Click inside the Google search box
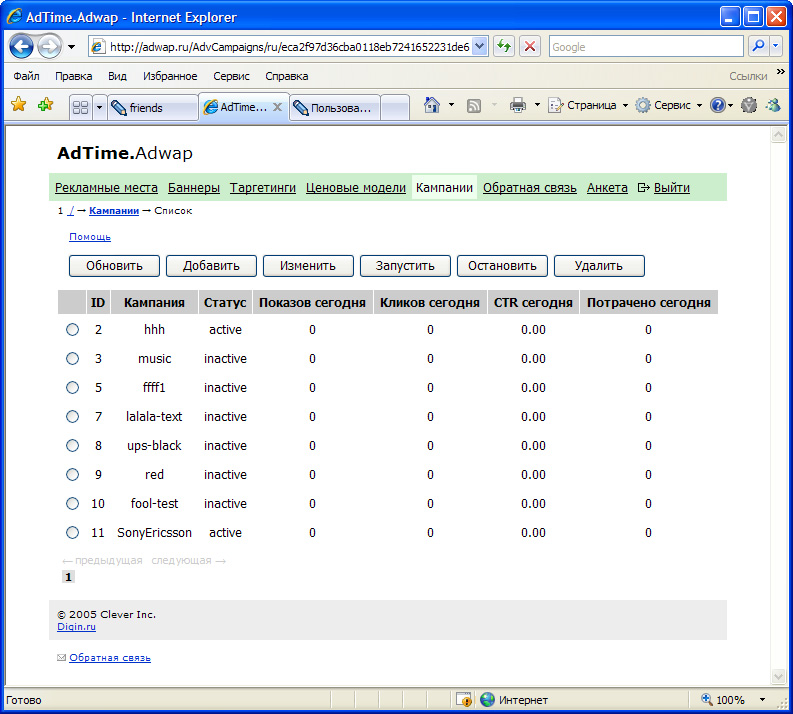The width and height of the screenshot is (793, 714). pos(645,46)
